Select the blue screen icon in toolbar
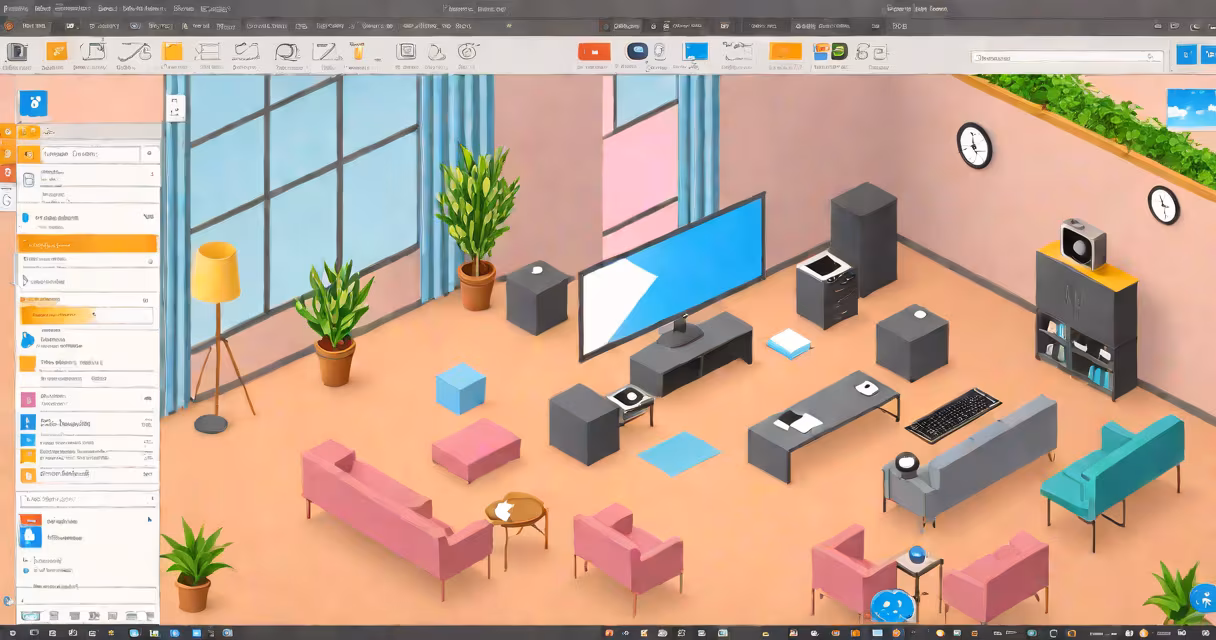Image resolution: width=1216 pixels, height=640 pixels. [x=694, y=51]
